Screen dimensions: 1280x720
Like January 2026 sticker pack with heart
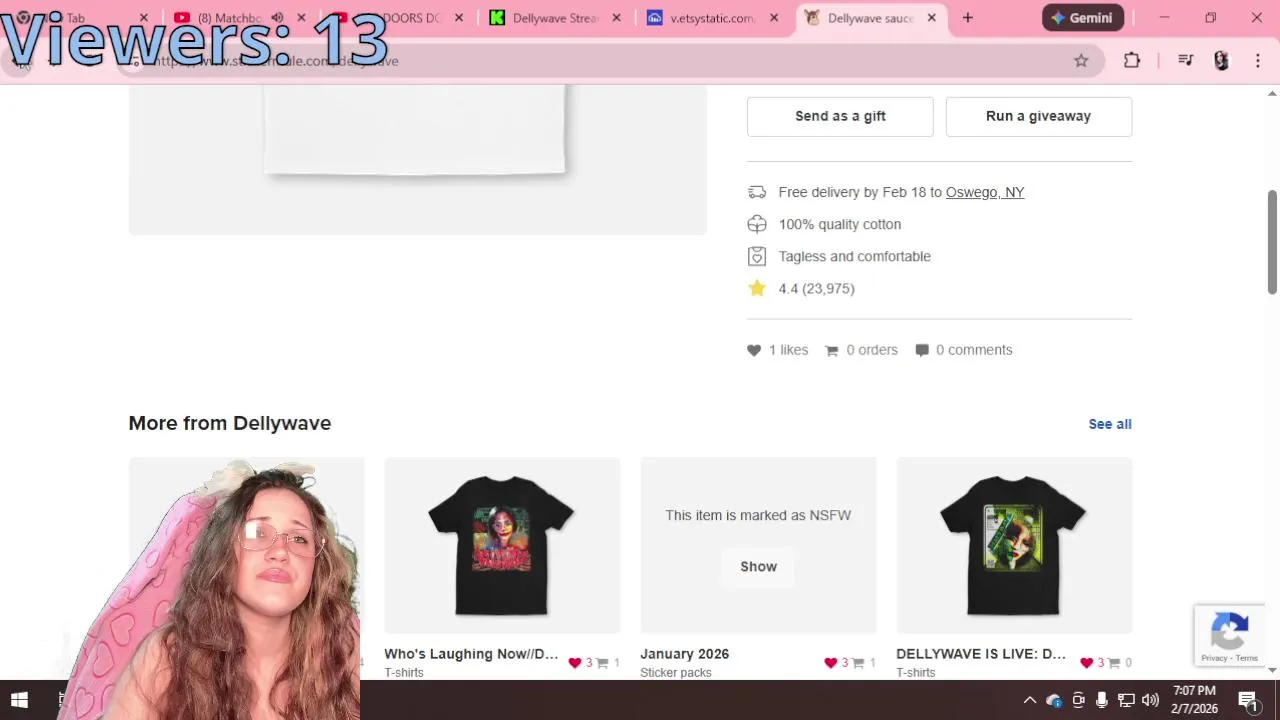click(831, 663)
